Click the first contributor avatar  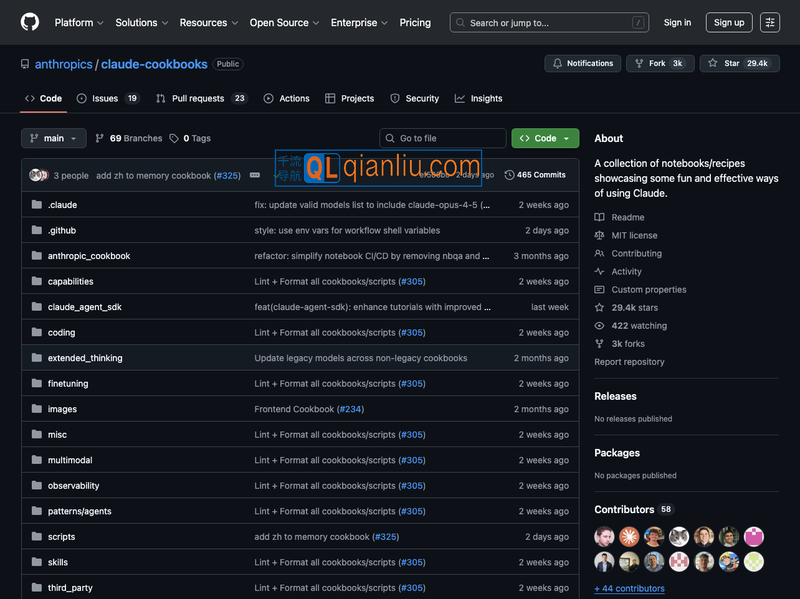click(604, 536)
